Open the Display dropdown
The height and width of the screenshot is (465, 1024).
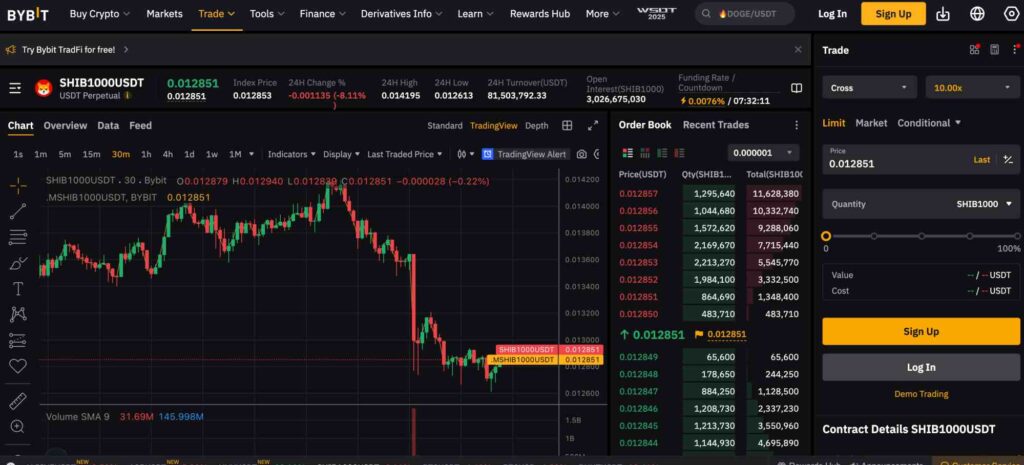coord(342,154)
